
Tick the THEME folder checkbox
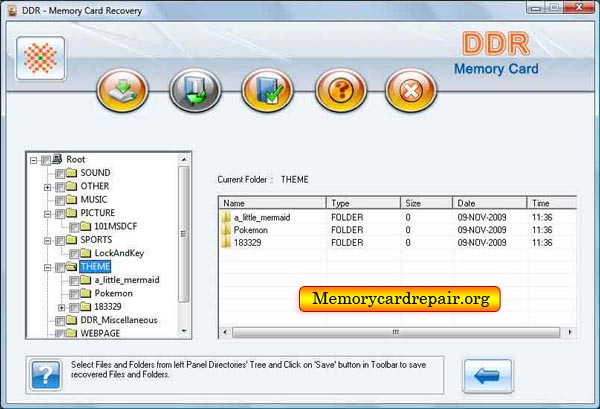click(x=60, y=267)
